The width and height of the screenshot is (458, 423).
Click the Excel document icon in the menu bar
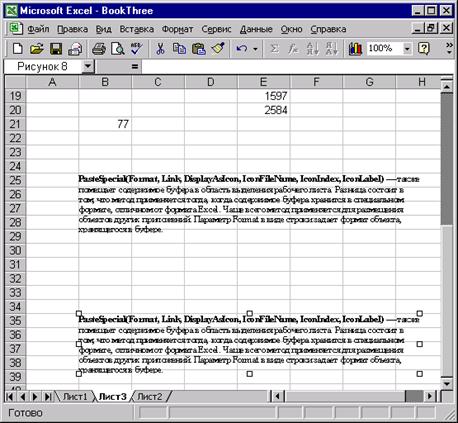point(15,29)
